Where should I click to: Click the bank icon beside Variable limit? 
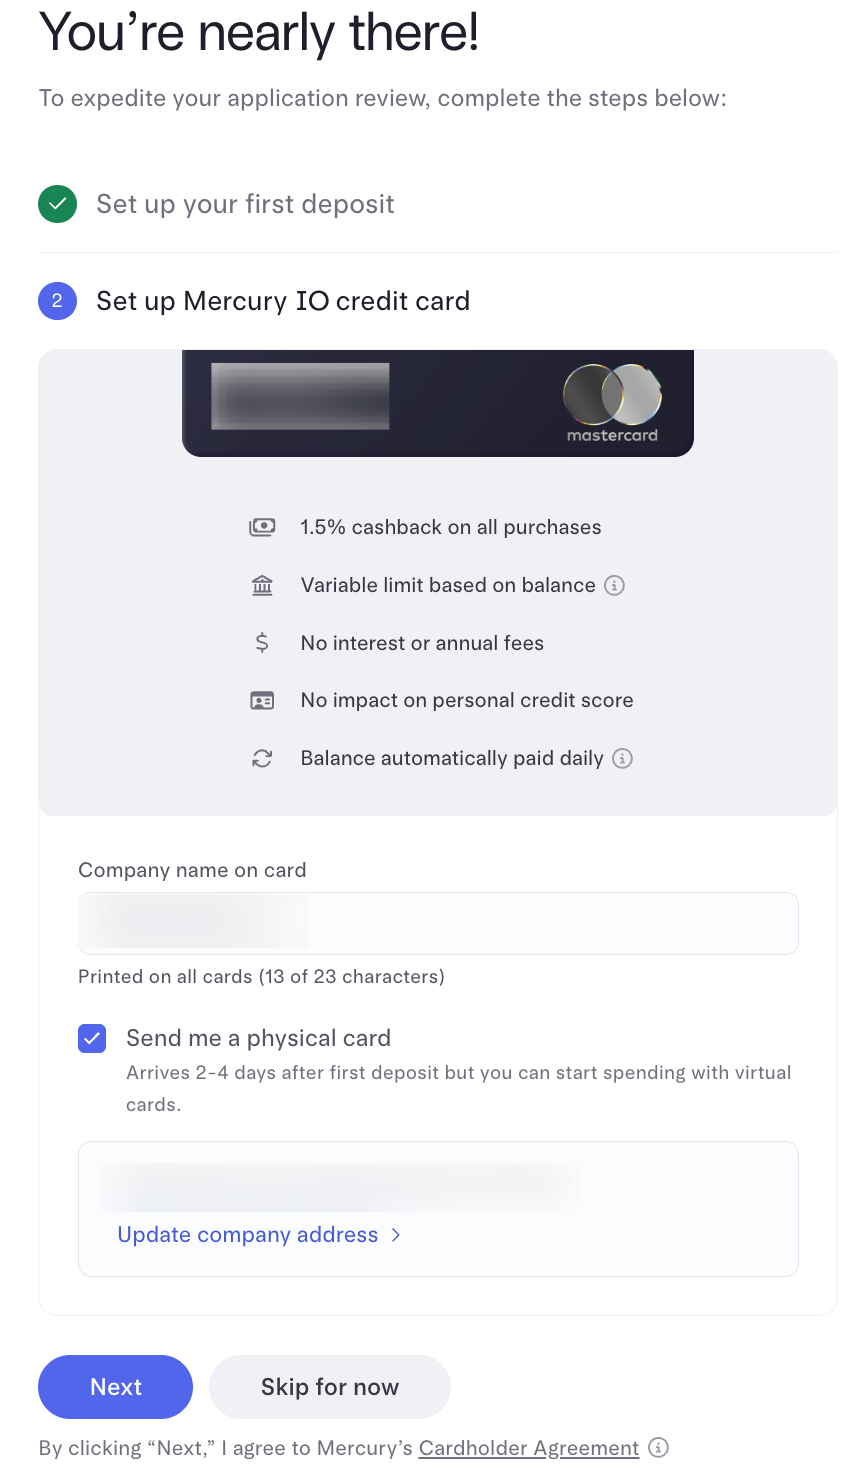coord(262,585)
